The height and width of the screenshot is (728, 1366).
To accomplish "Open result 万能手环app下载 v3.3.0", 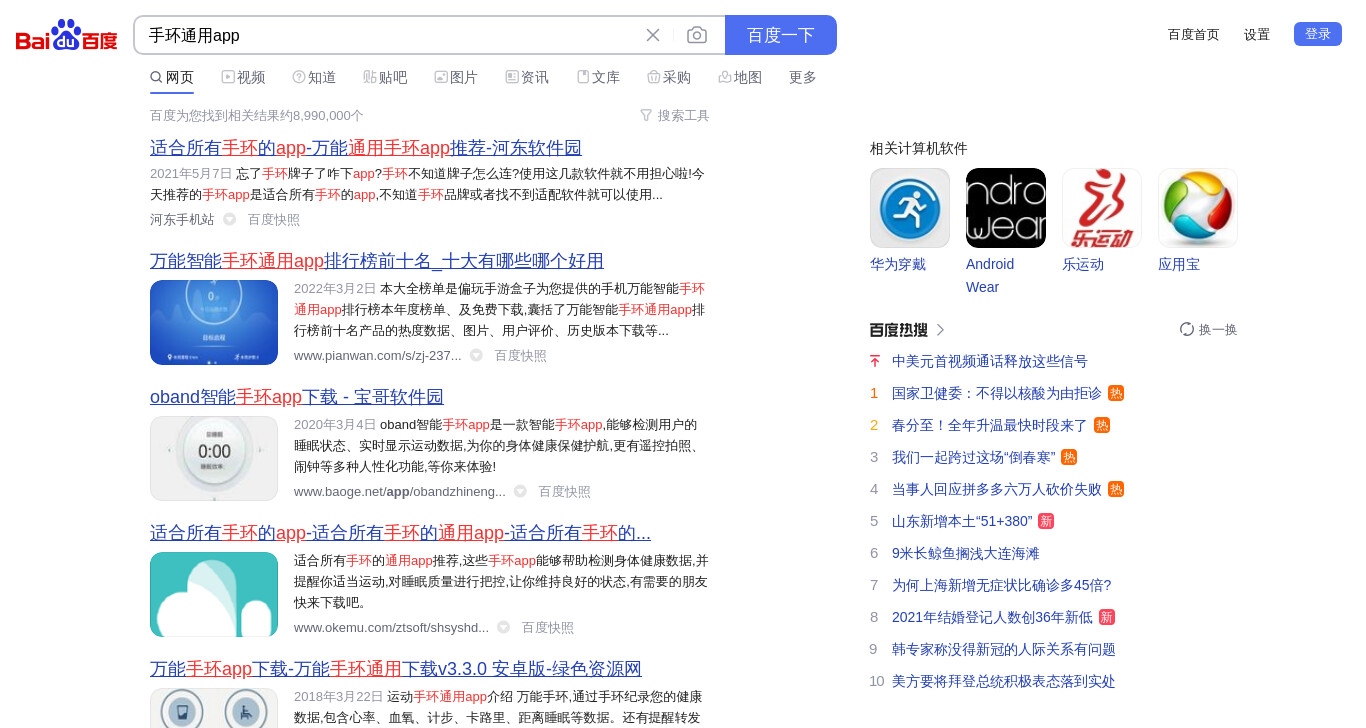I will click(x=396, y=669).
